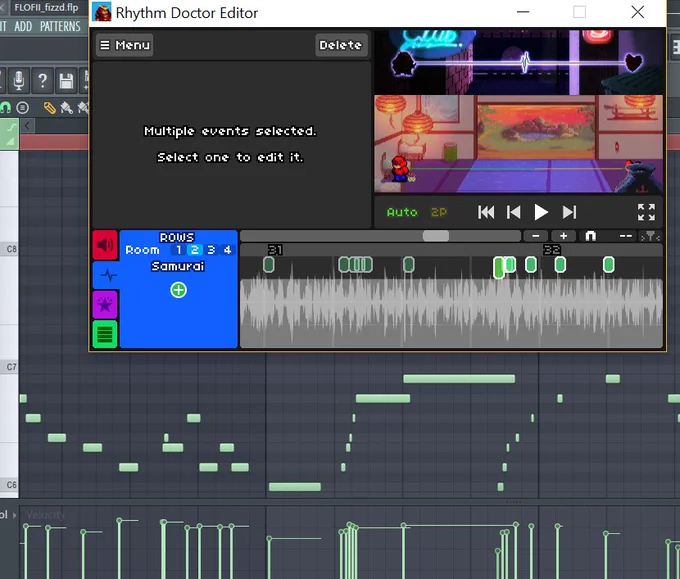Screen dimensions: 680x579
Task: Toggle the timeline magnet snap icon
Action: (x=591, y=236)
